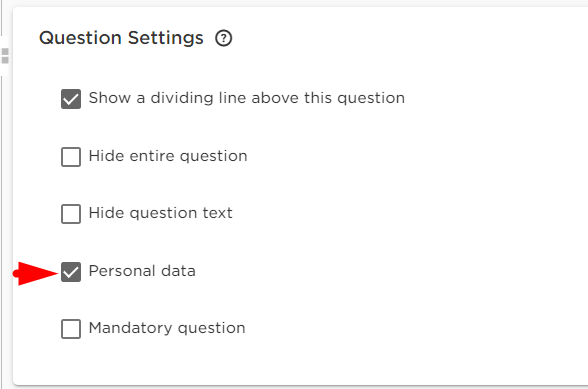Click the 'Show a dividing line above this question' label

click(247, 98)
